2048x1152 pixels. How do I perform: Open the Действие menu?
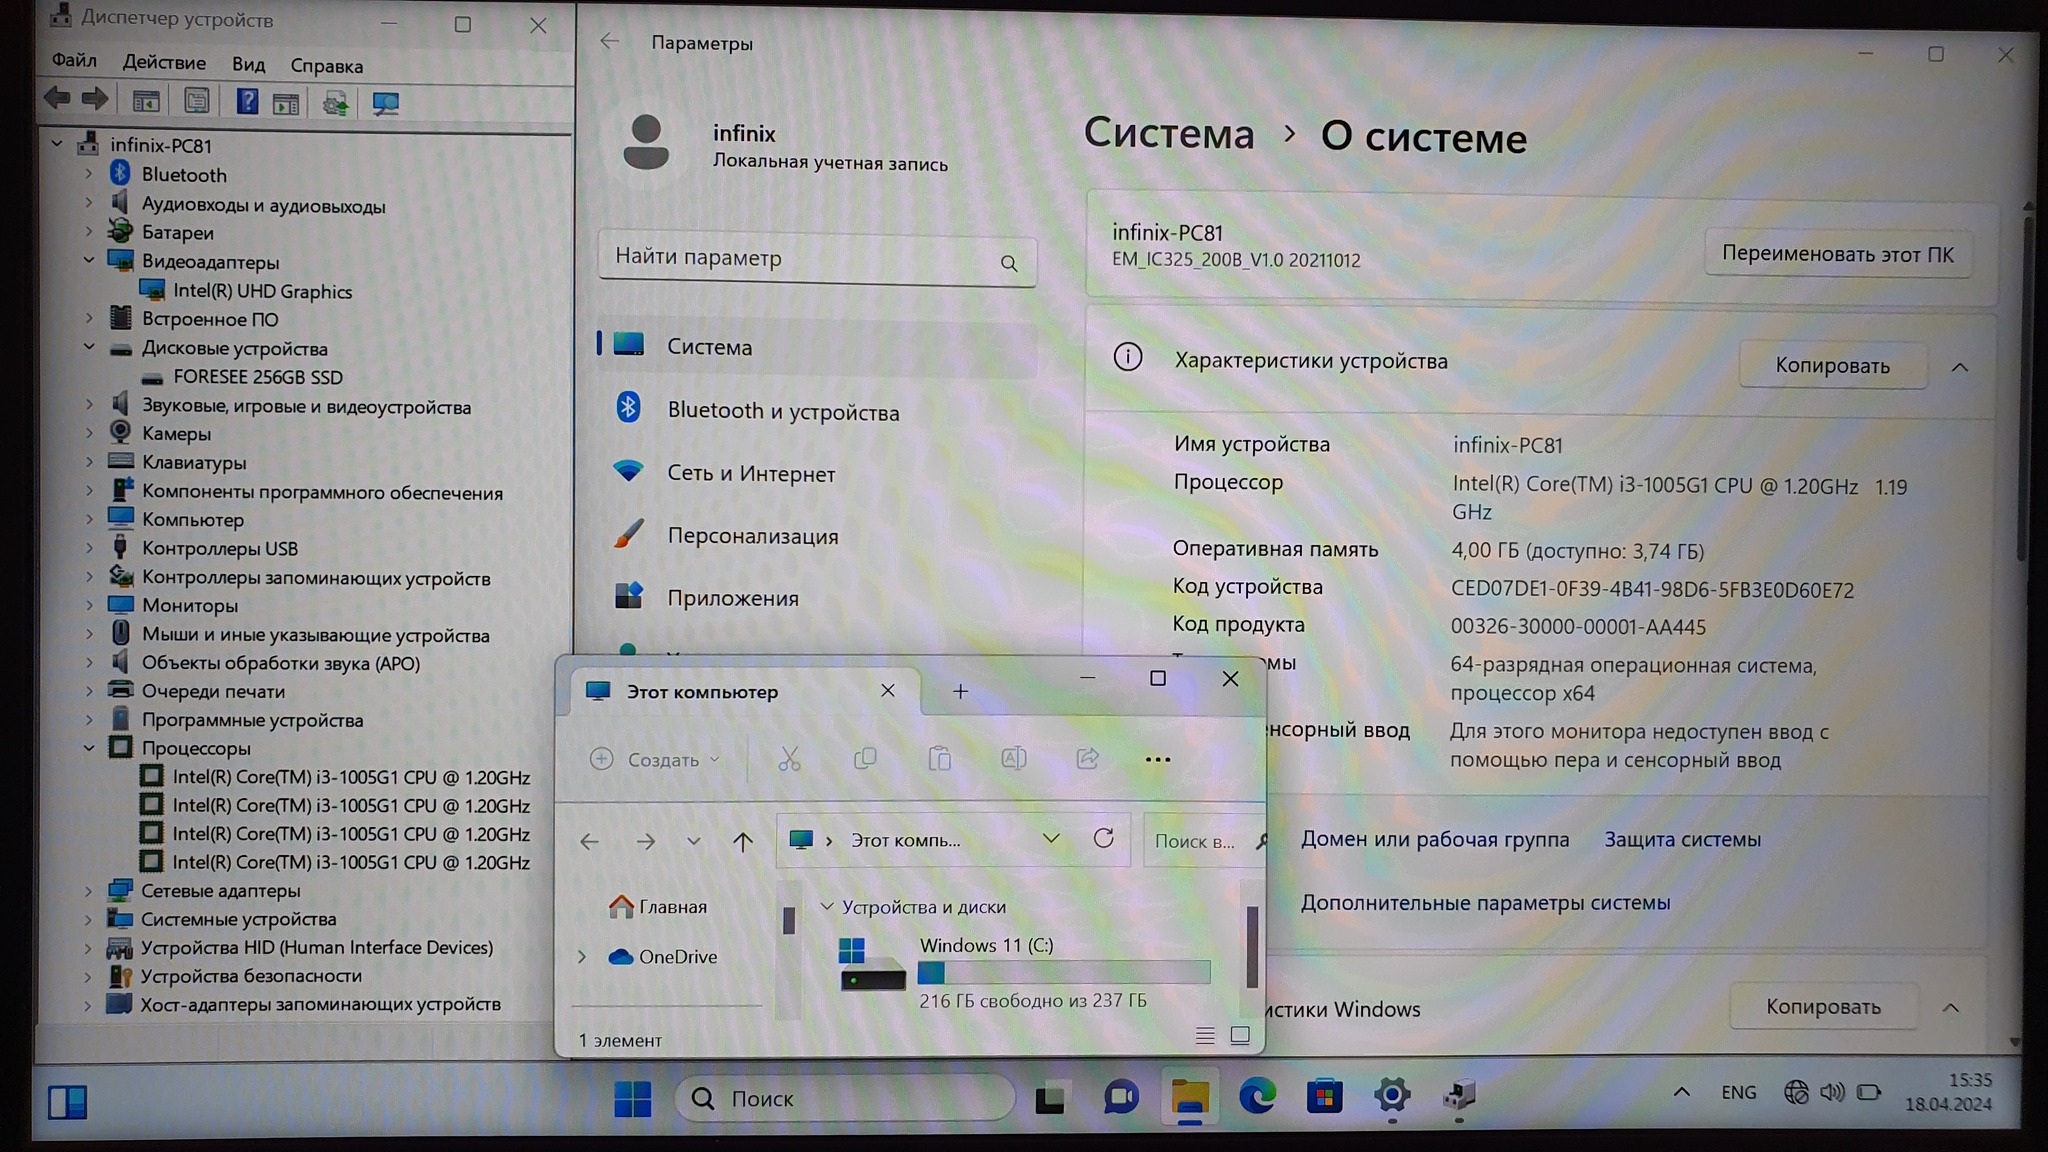pyautogui.click(x=164, y=63)
